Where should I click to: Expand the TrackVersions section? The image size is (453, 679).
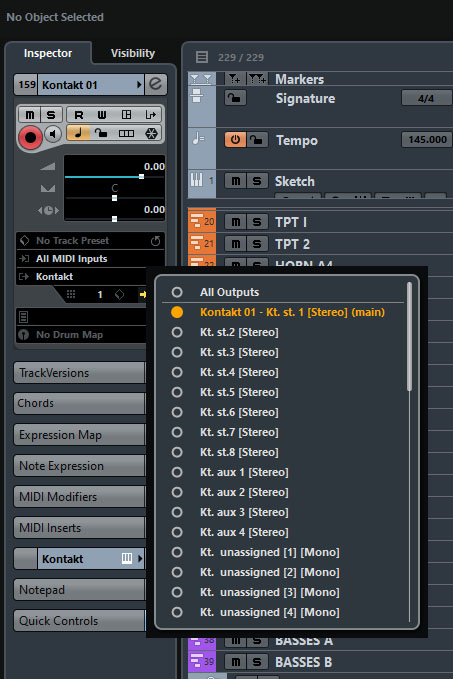point(79,372)
